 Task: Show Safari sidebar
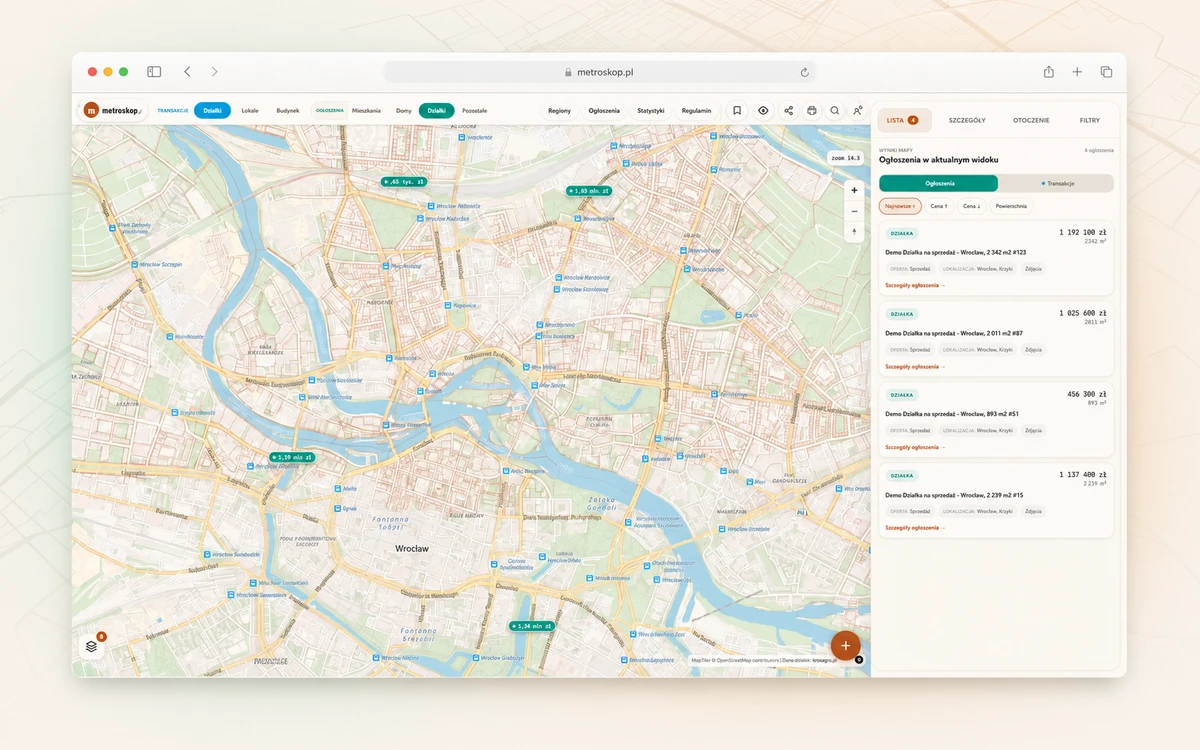(154, 72)
